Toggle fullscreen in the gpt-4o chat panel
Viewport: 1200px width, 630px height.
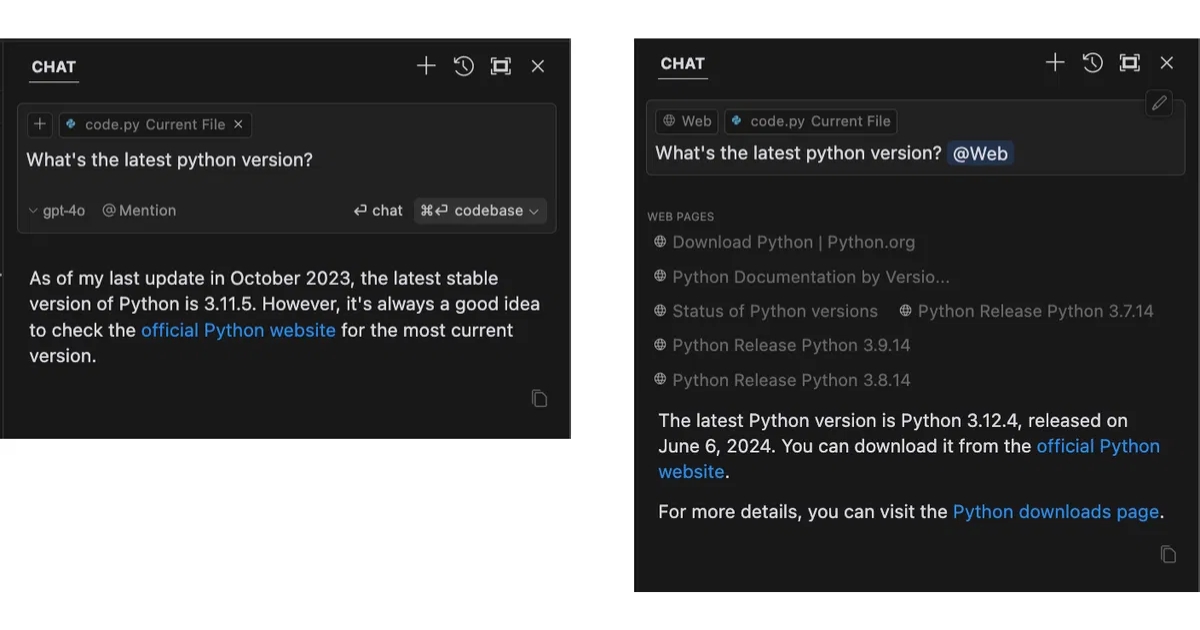[x=500, y=66]
